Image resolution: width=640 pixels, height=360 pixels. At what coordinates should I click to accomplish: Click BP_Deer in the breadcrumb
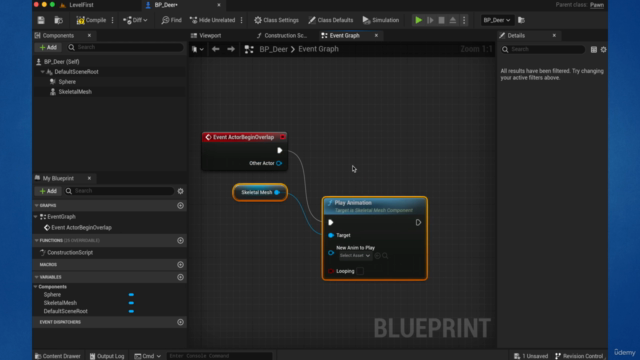273,49
